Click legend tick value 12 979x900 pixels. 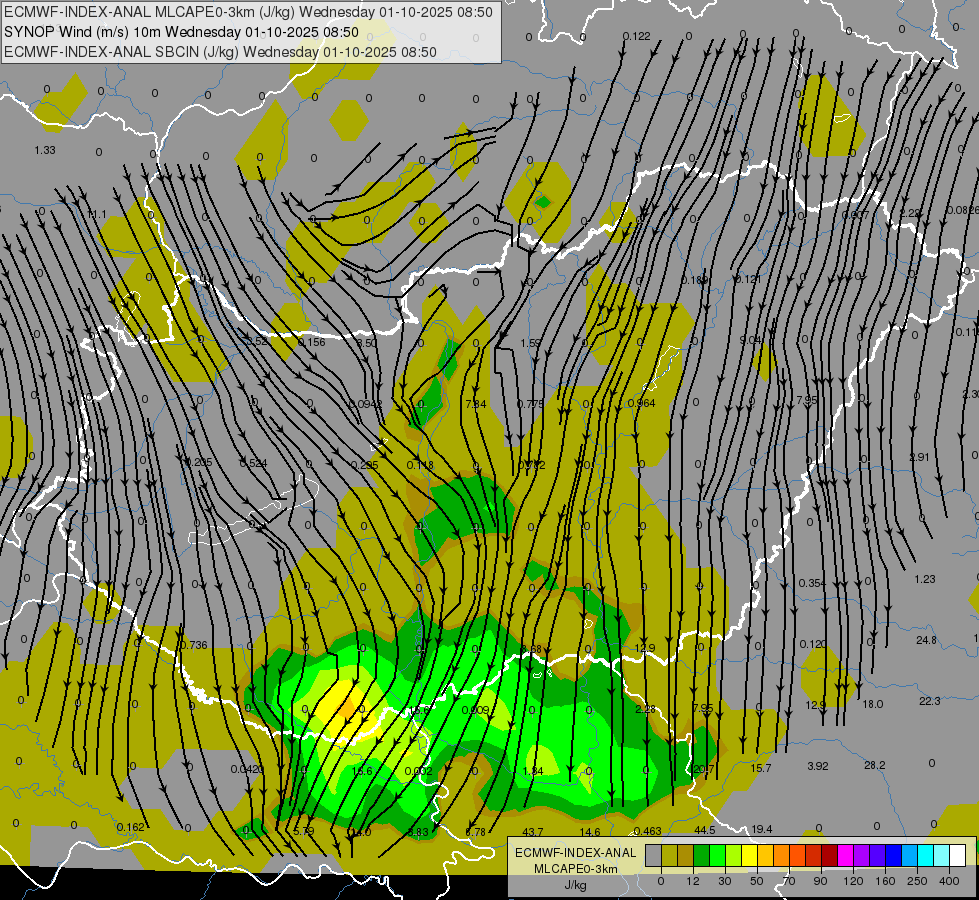pyautogui.click(x=693, y=881)
